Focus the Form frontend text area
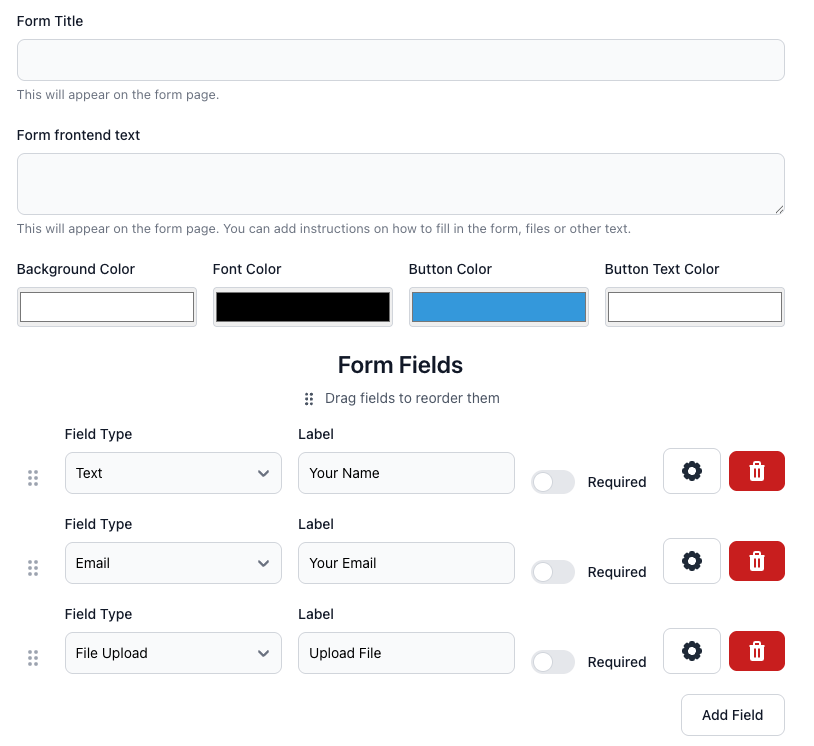The image size is (814, 746). point(401,184)
